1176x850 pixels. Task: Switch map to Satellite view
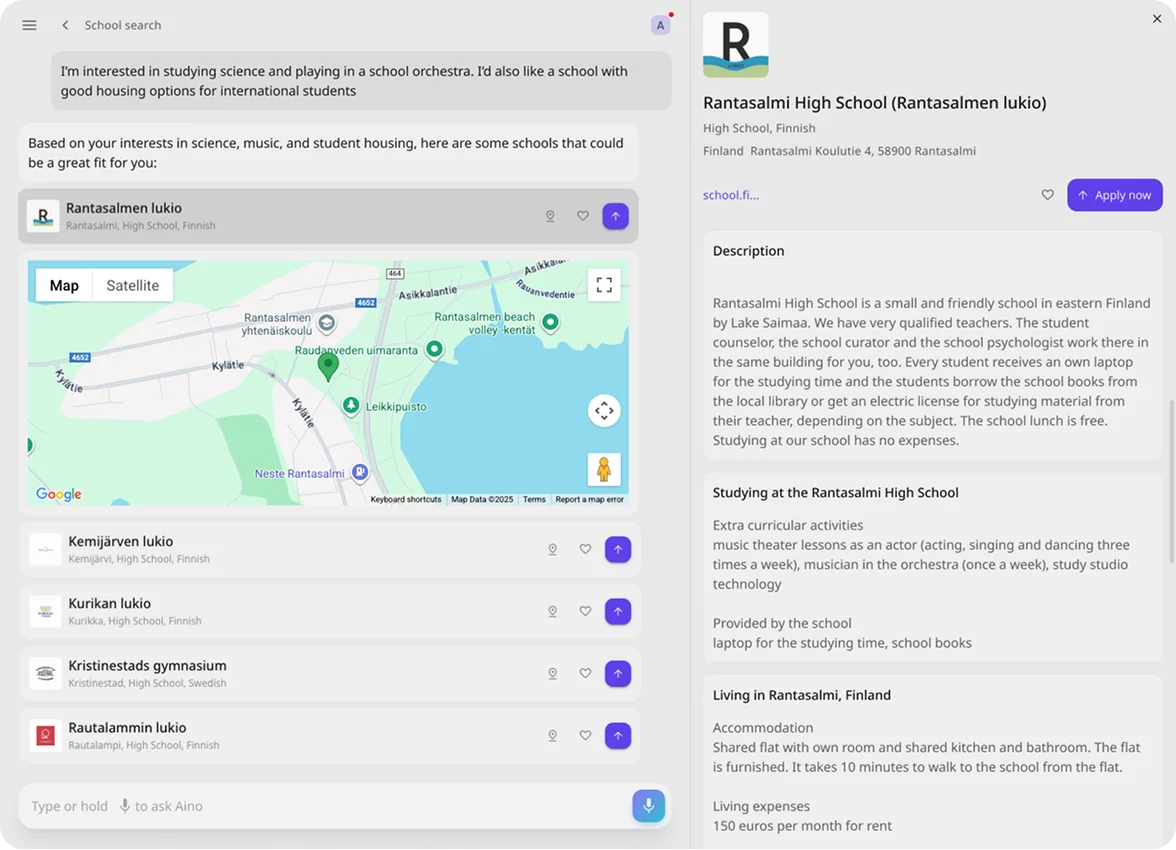[x=132, y=285]
